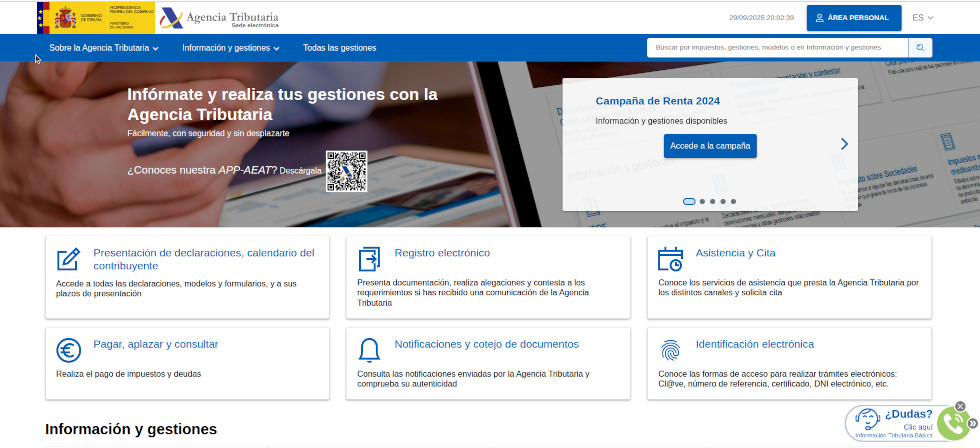The height and width of the screenshot is (448, 980).
Task: Expand the Información y gestiones dropdown
Action: coord(230,48)
